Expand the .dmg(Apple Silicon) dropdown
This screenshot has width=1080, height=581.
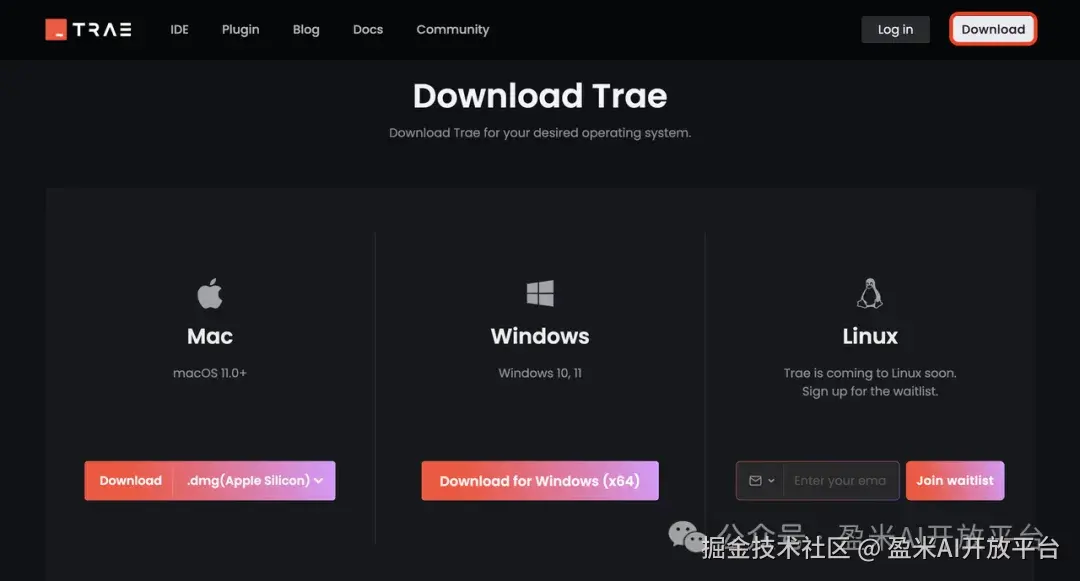click(x=254, y=480)
